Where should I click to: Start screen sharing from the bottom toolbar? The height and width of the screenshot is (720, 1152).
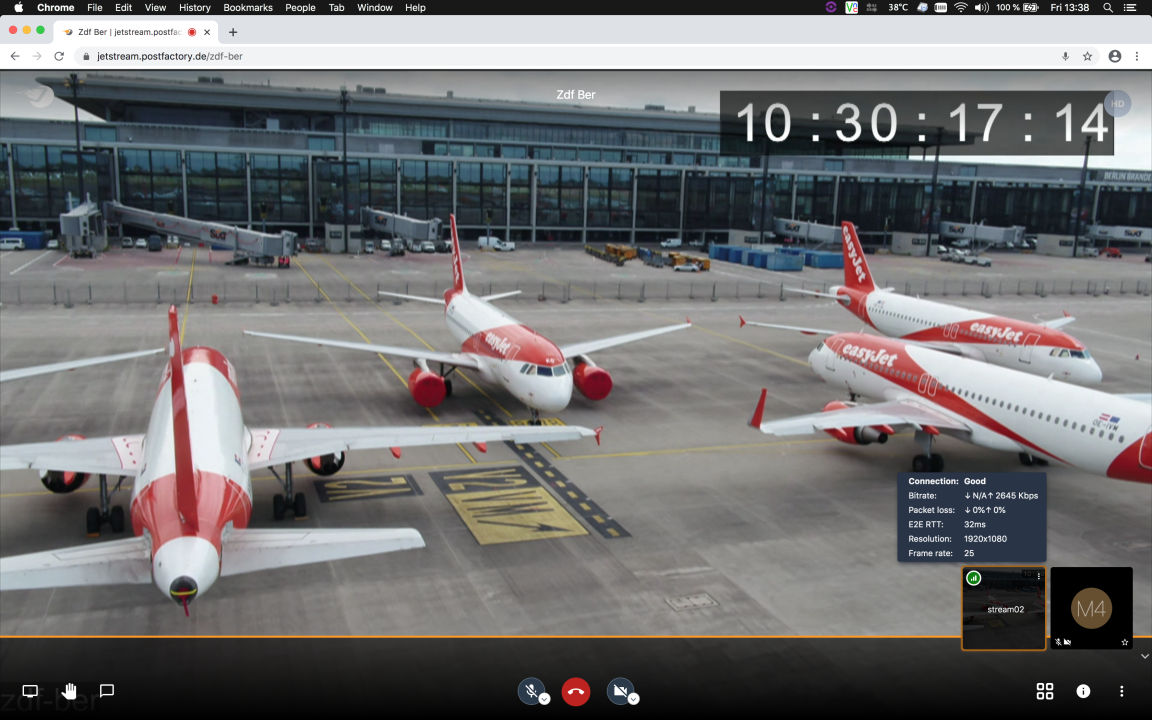tap(30, 691)
